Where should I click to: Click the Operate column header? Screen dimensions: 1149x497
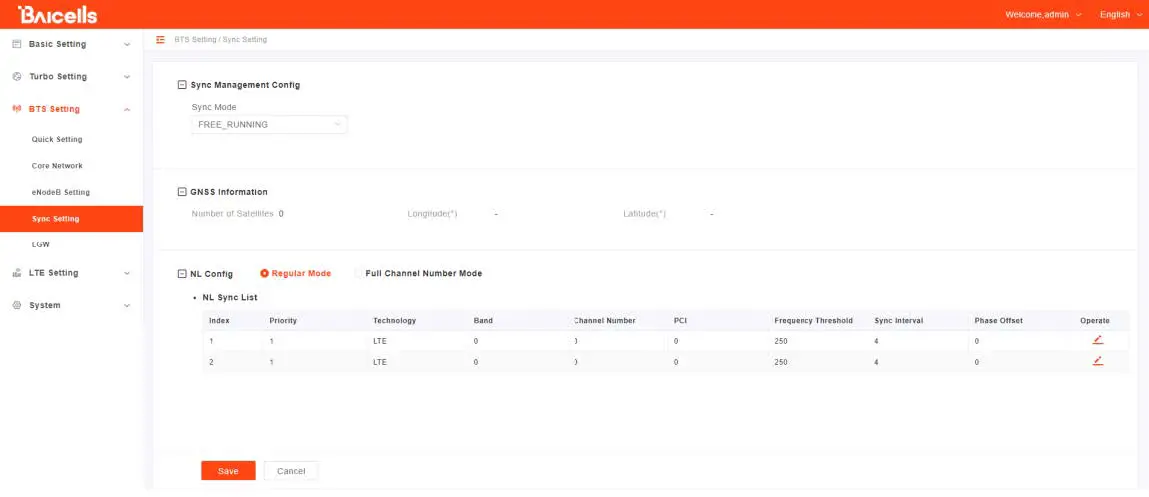1095,320
